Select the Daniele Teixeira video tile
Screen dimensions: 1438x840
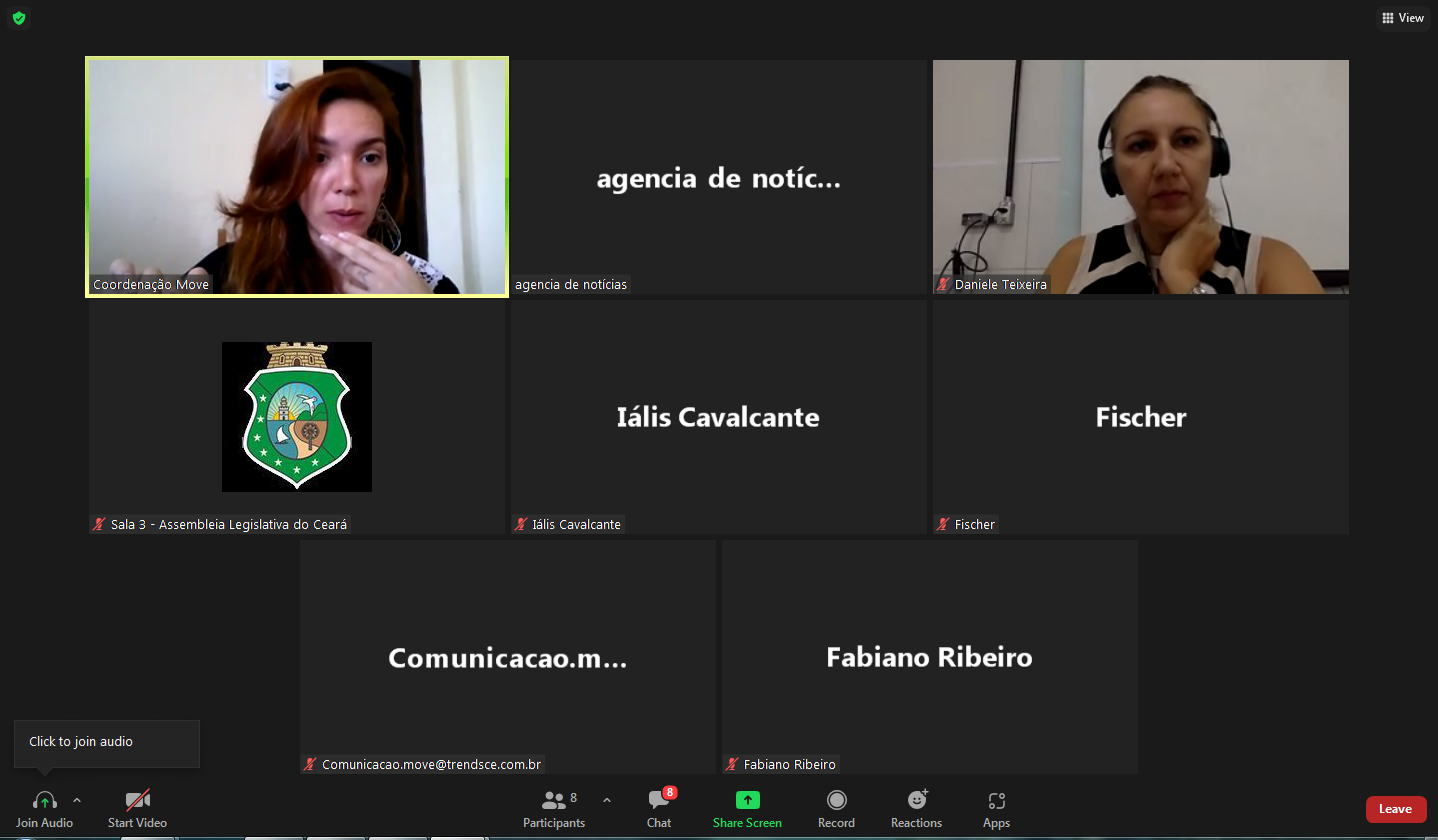coord(1140,176)
